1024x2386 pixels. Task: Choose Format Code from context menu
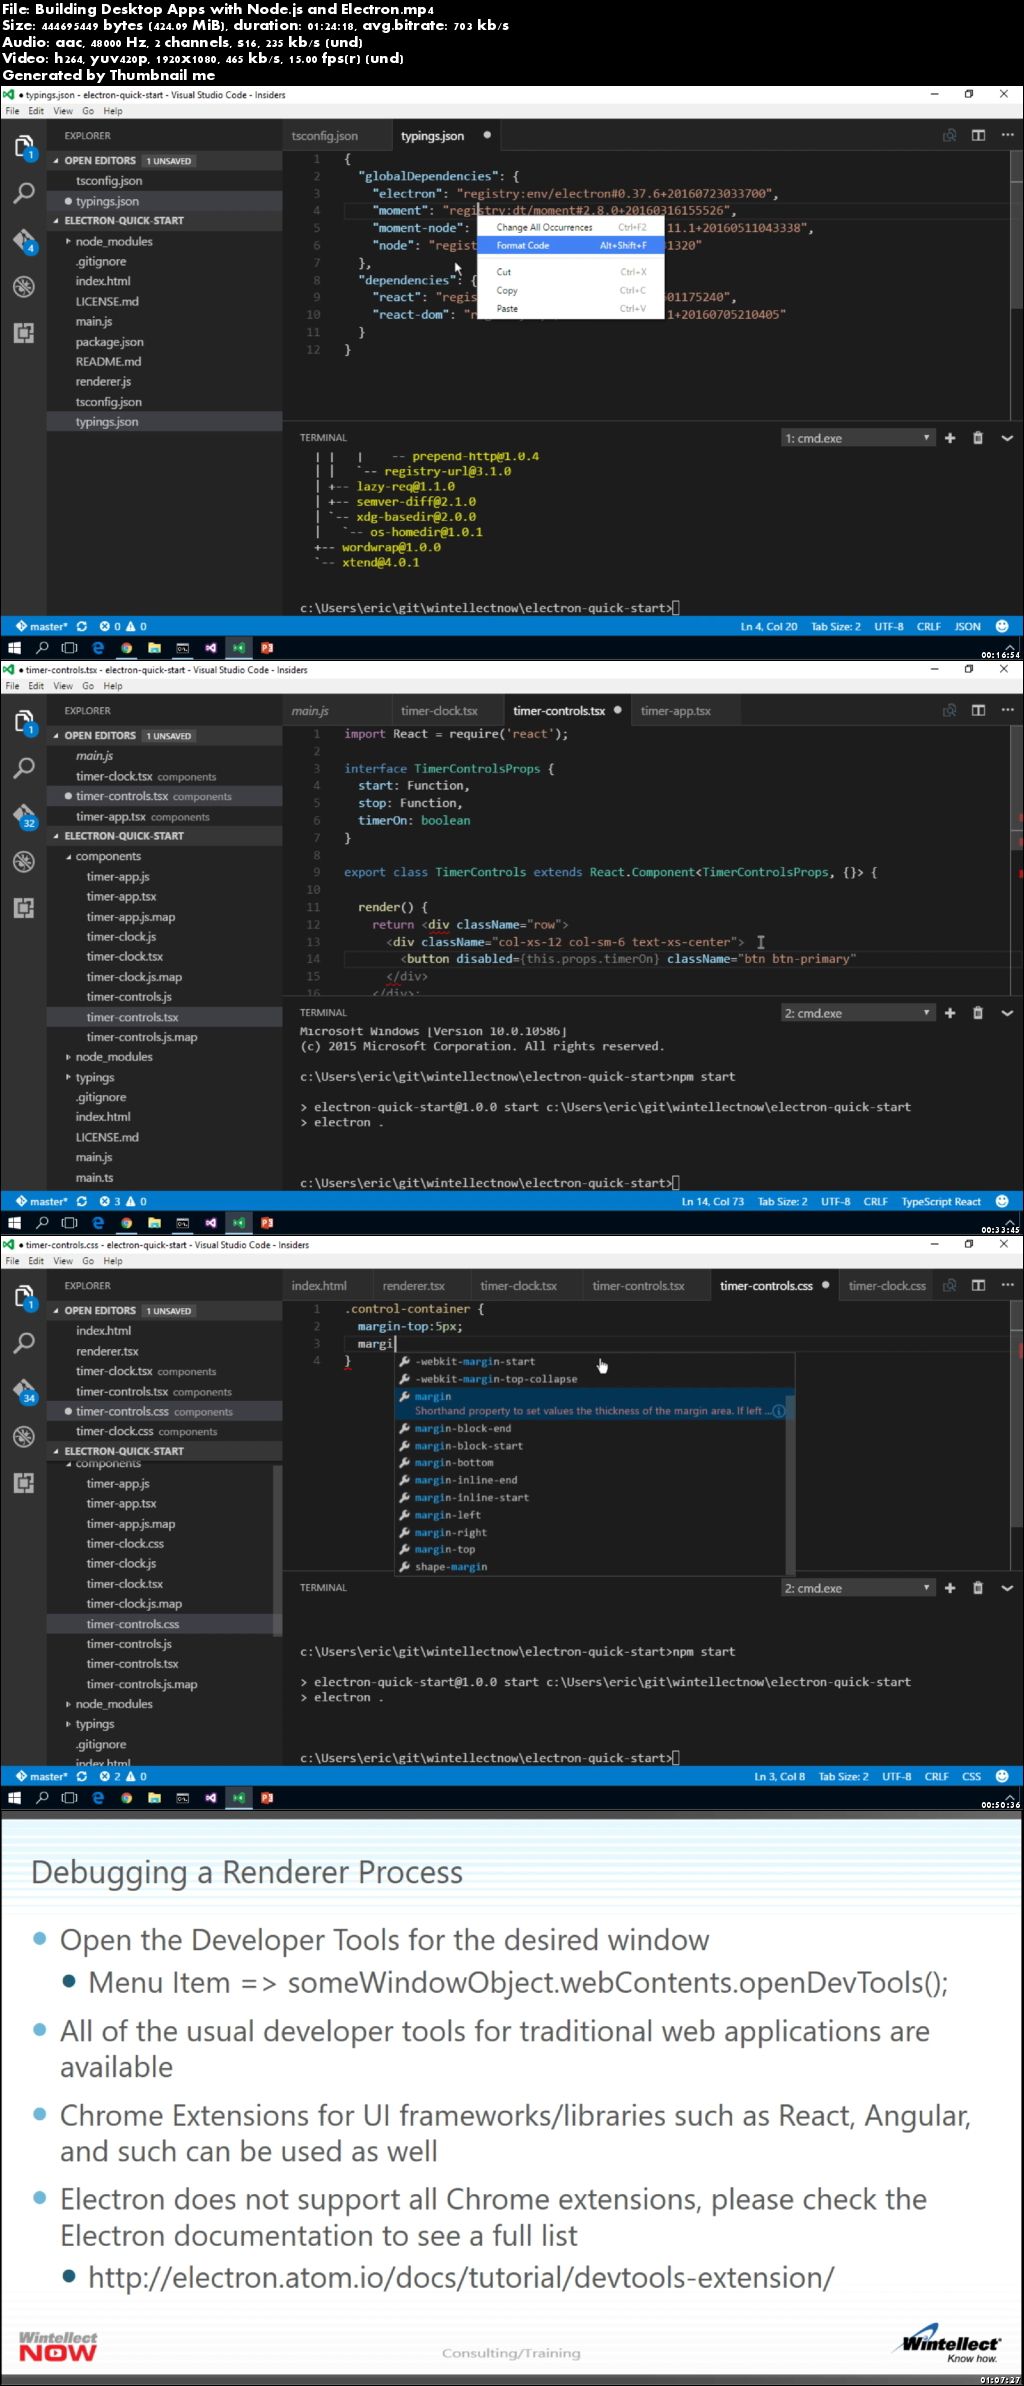pos(571,245)
